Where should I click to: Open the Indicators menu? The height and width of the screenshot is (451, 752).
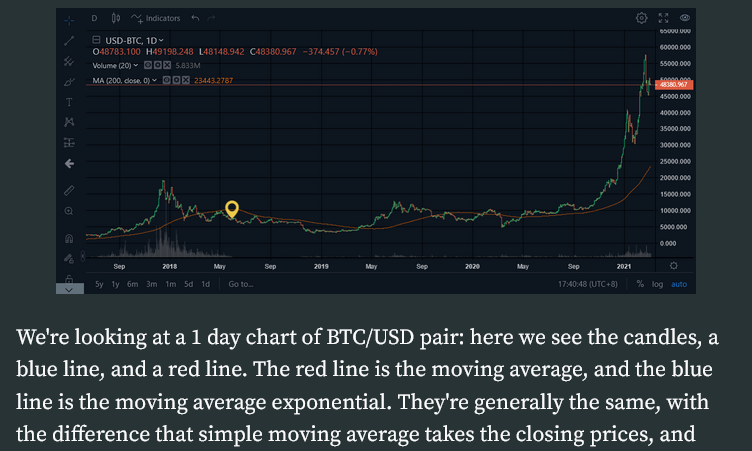coord(156,18)
